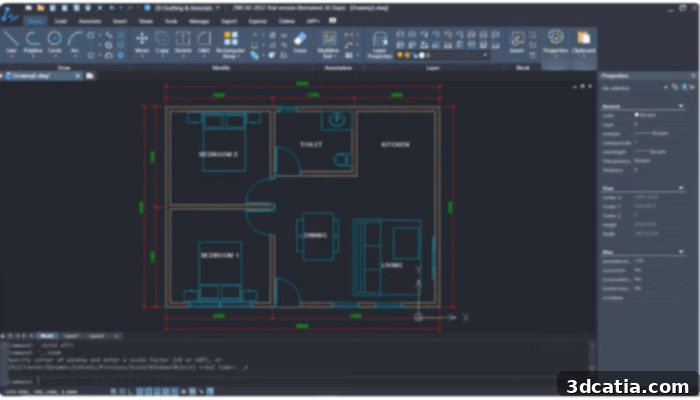Open the Insert ribbon tab
The image size is (700, 400).
pyautogui.click(x=120, y=21)
